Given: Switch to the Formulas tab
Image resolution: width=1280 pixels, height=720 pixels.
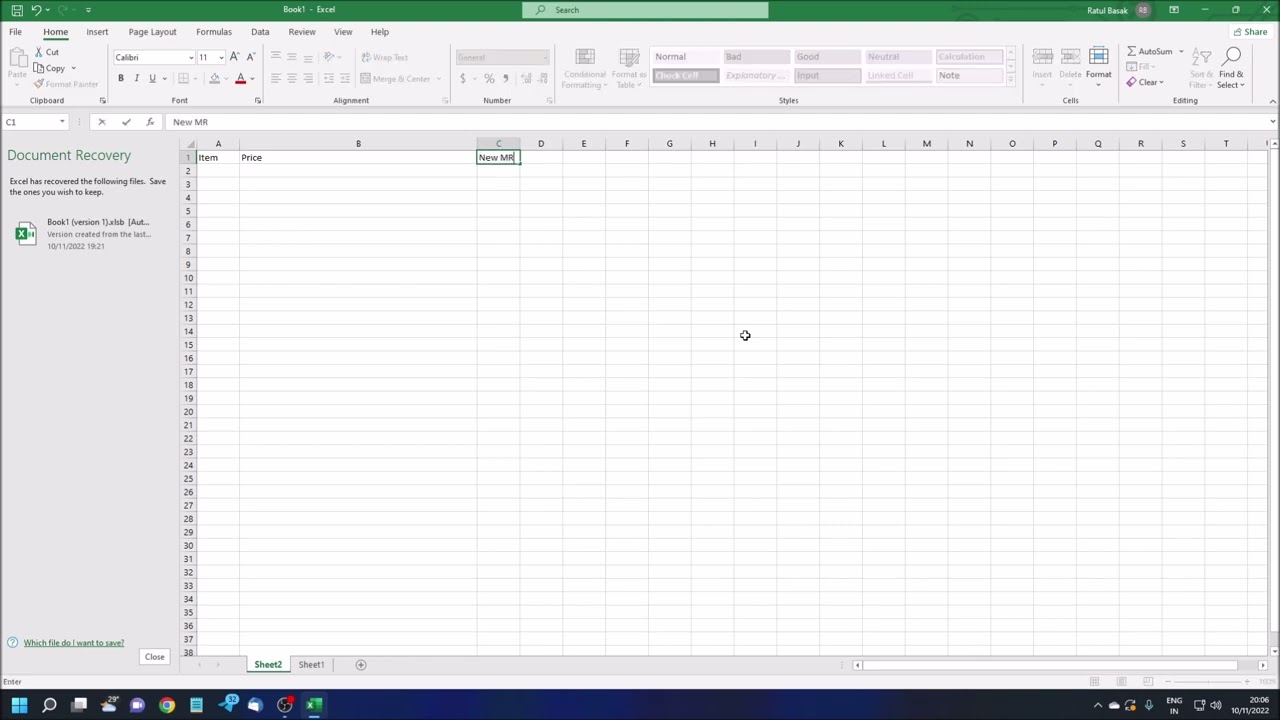Looking at the screenshot, I should point(214,32).
